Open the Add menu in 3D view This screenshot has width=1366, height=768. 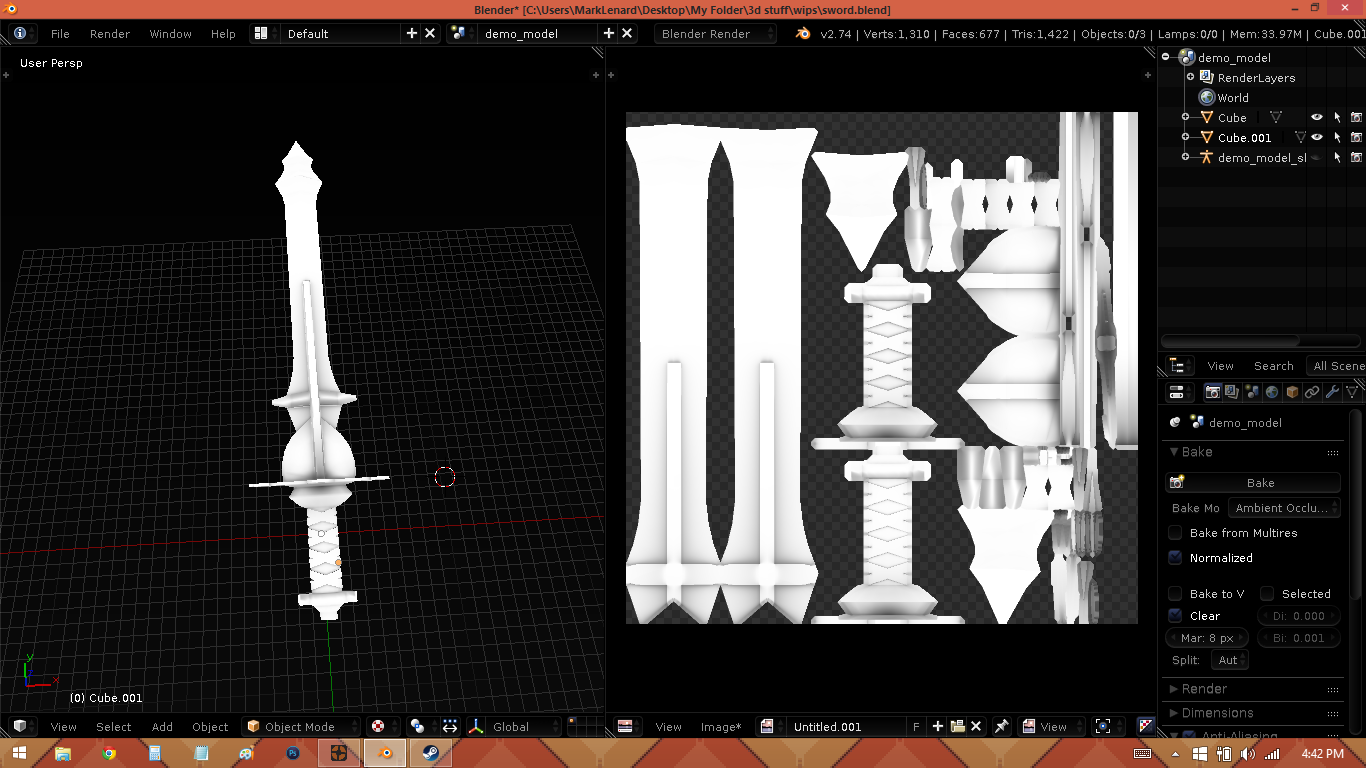(x=162, y=727)
